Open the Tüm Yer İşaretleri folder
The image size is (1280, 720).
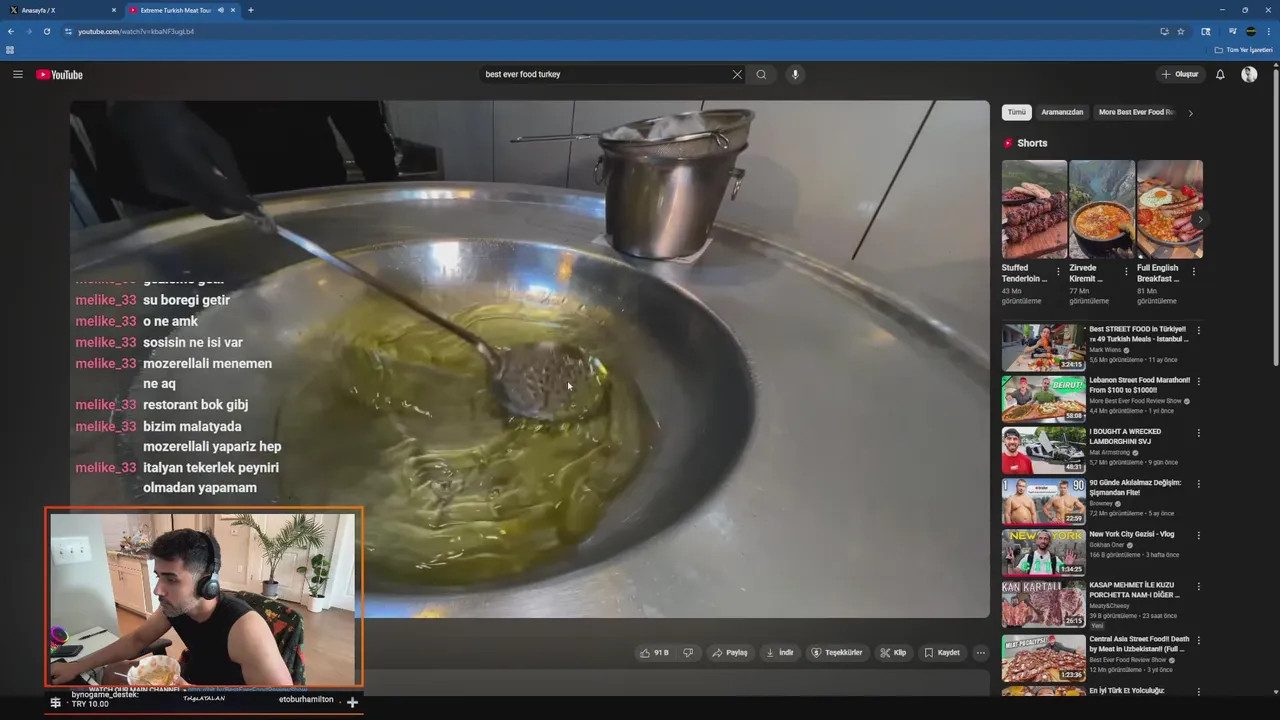point(1244,49)
